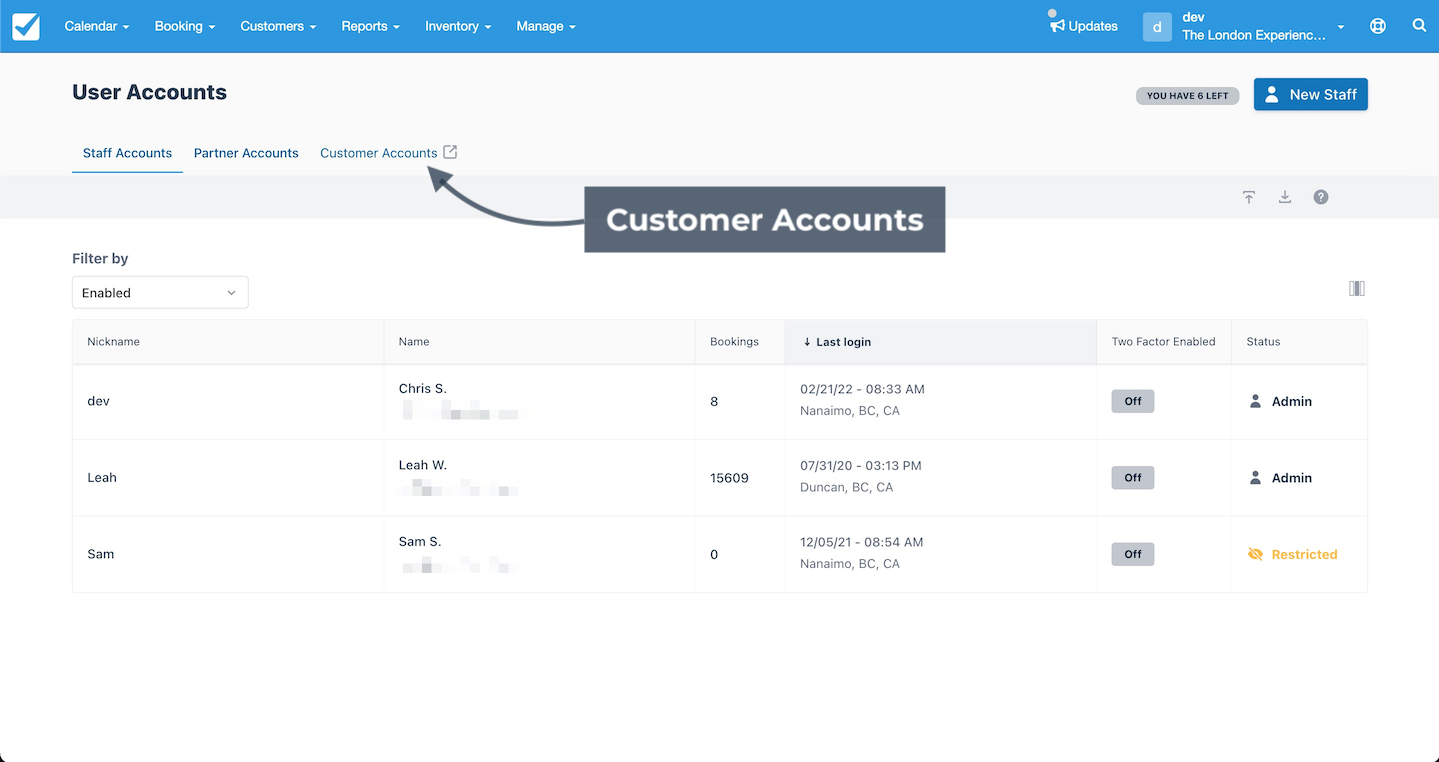Click the Restricted eye-slash icon for Sam
The width and height of the screenshot is (1439, 762).
click(1256, 554)
